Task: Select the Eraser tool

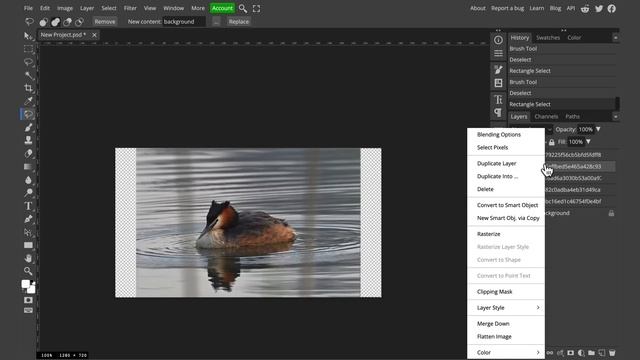Action: click(28, 153)
